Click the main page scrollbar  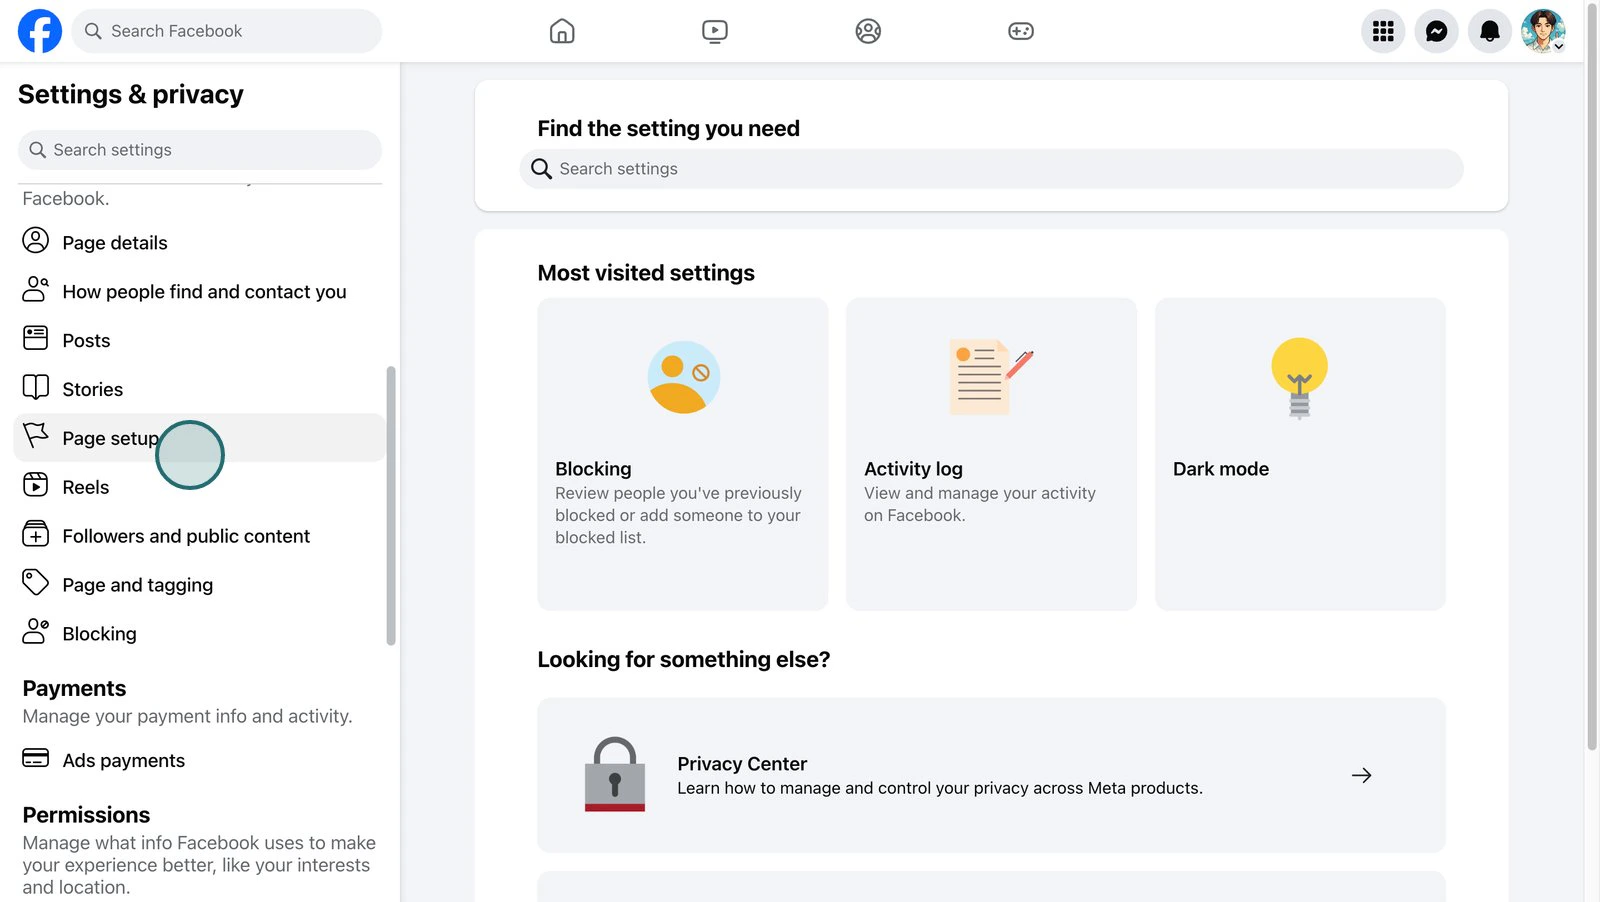pos(1592,376)
